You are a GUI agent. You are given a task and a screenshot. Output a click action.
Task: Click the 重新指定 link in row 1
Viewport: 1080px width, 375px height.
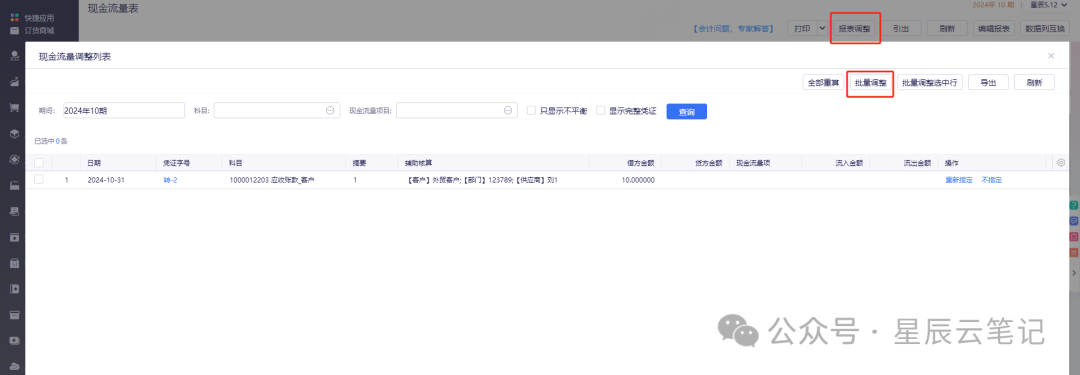pyautogui.click(x=959, y=179)
